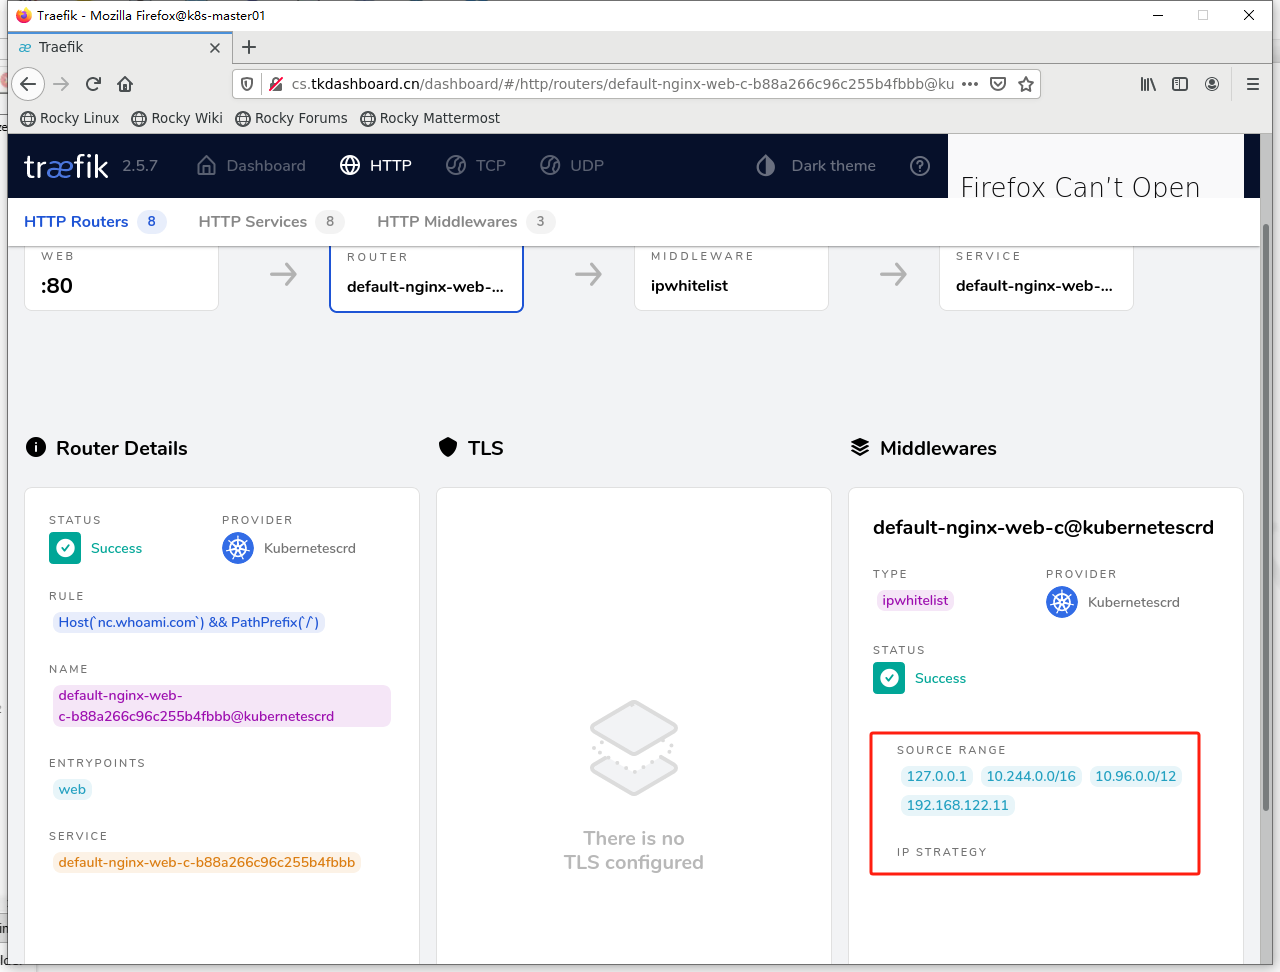Open the Rocky Mattermost bookmark
Viewport: 1280px width, 972px height.
pos(430,118)
